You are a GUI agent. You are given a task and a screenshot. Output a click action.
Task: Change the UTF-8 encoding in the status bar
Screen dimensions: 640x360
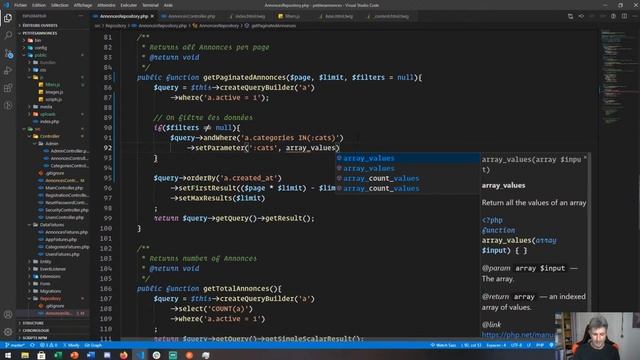coord(516,345)
